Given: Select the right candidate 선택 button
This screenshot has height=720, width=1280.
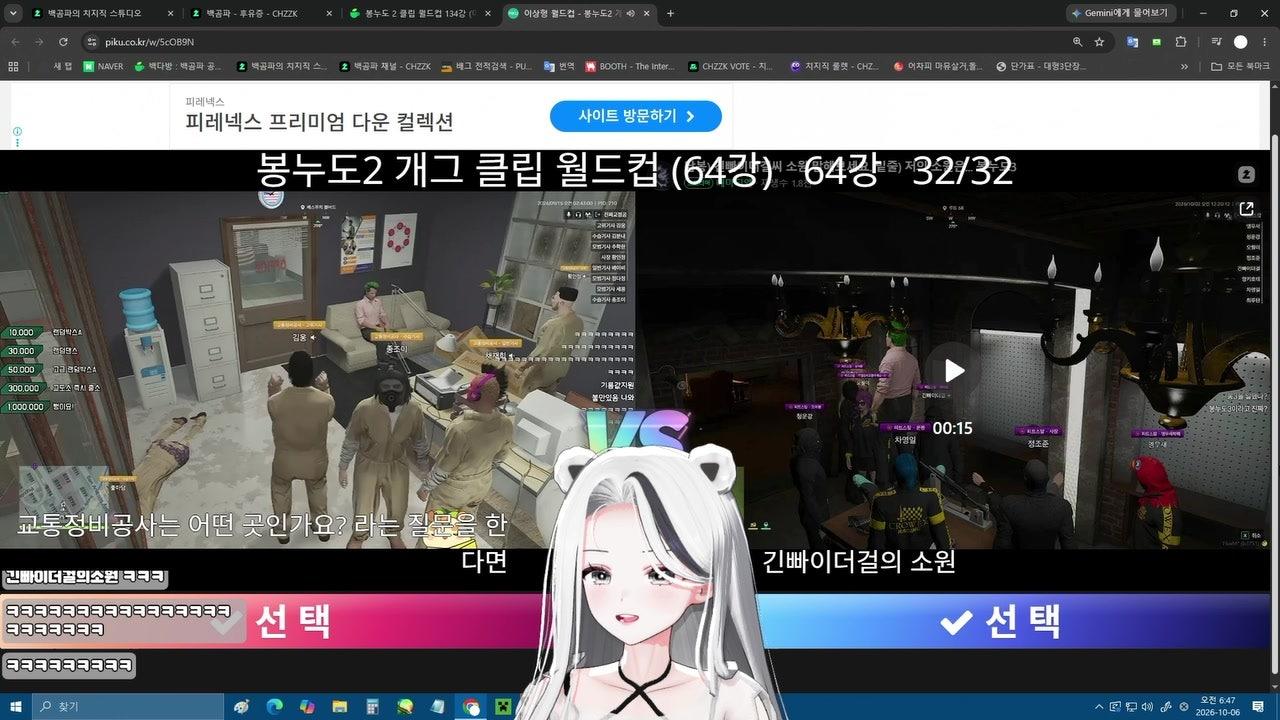Looking at the screenshot, I should pos(1002,622).
